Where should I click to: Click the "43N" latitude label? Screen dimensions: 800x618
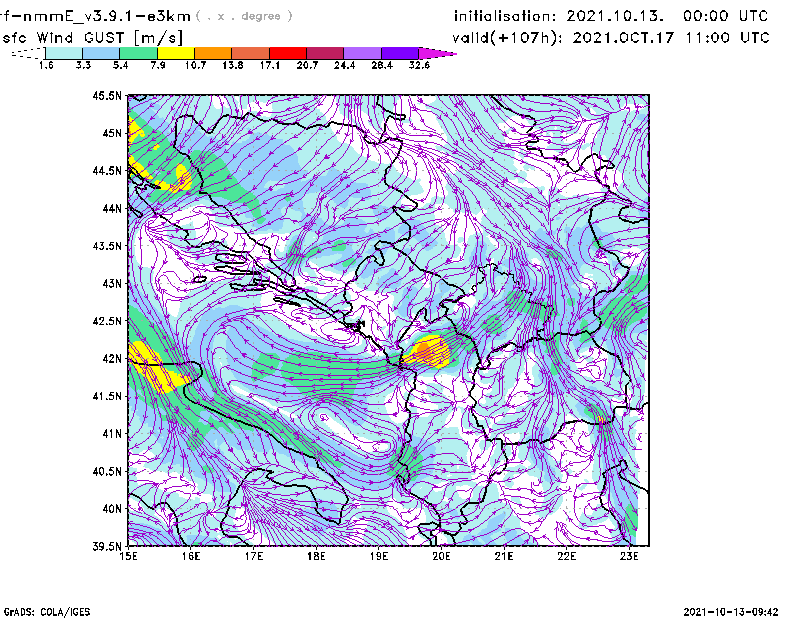tap(112, 283)
